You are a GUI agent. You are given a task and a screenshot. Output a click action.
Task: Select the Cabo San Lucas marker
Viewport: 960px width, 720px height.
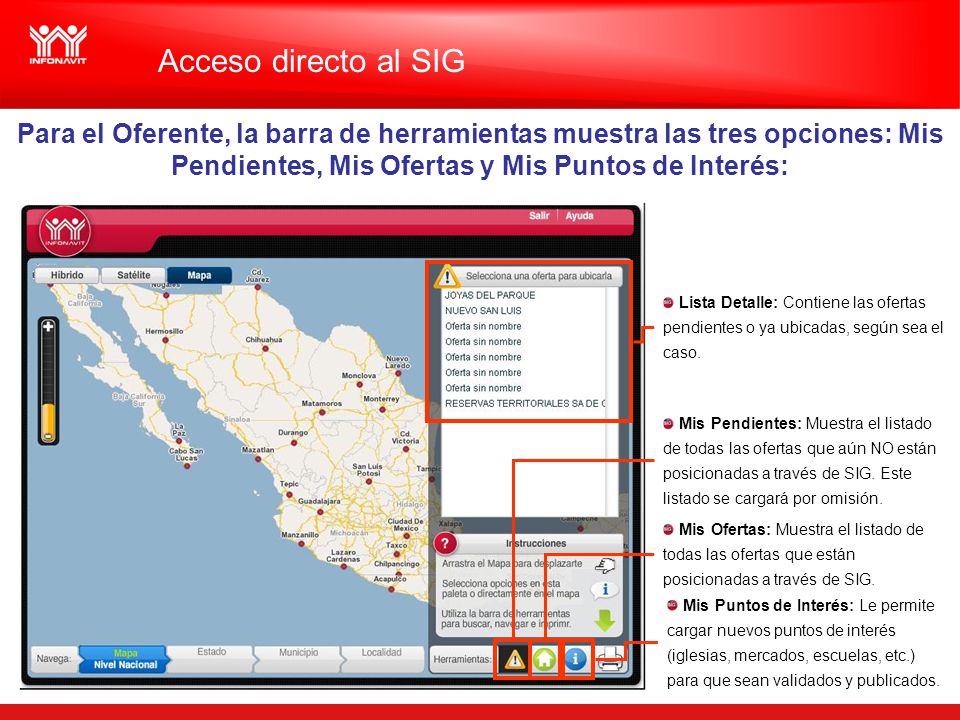point(187,466)
